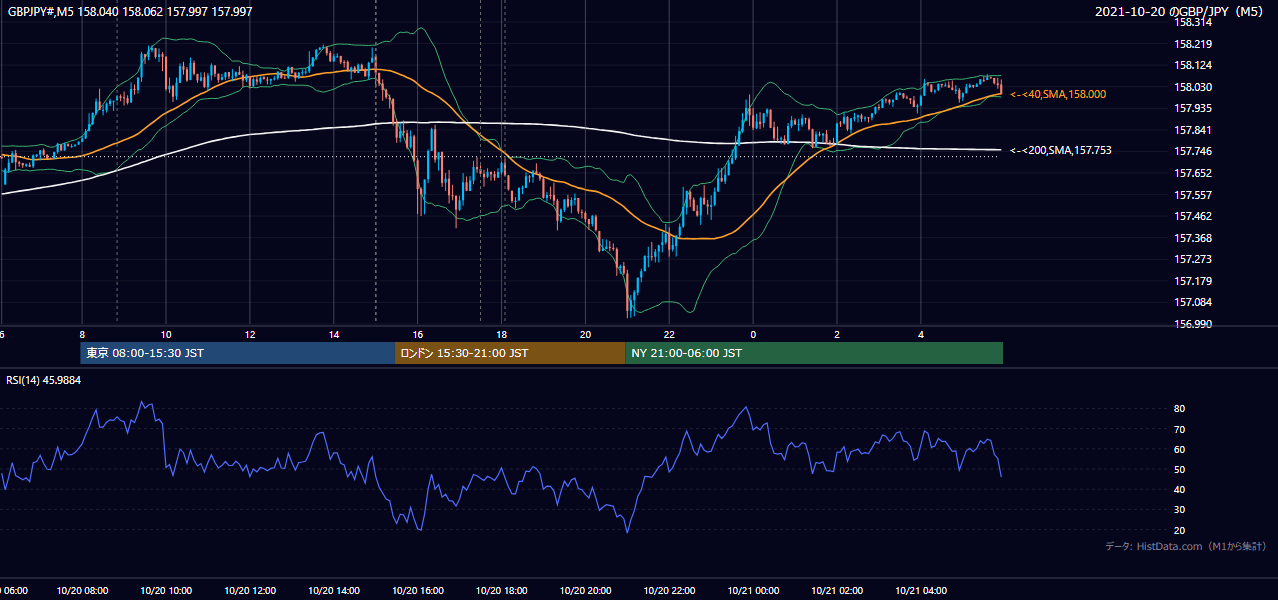This screenshot has width=1278, height=600.
Task: Click the RSI 60 level label
Action: coord(1179,449)
